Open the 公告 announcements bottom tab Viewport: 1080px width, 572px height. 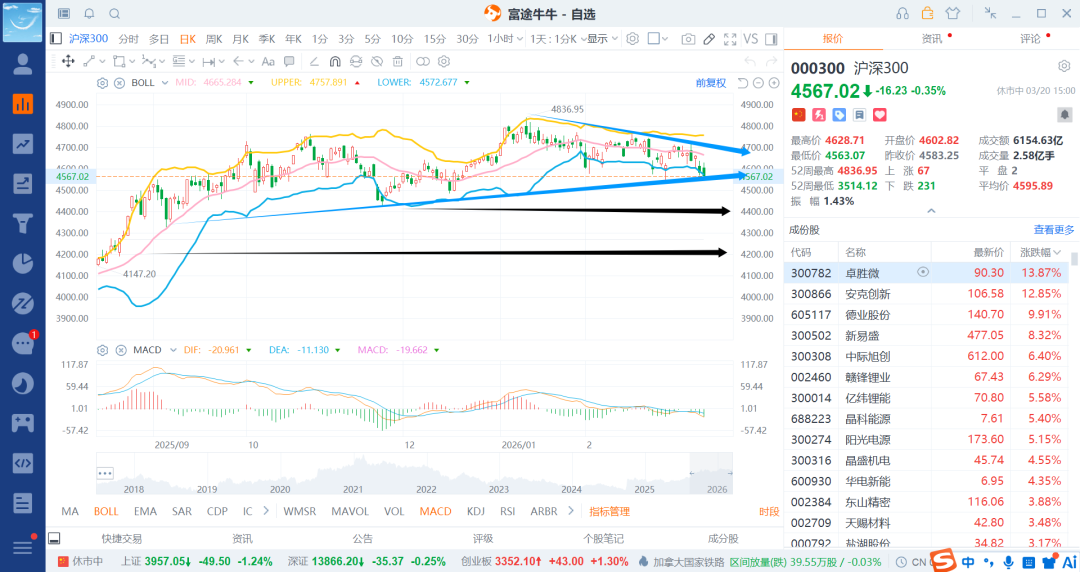pyautogui.click(x=362, y=538)
